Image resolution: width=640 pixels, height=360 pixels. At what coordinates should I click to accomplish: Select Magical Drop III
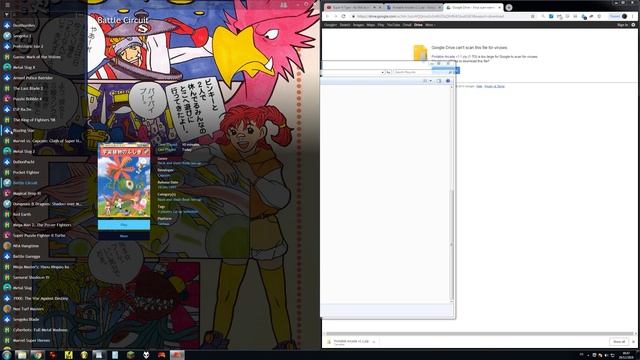click(27, 193)
